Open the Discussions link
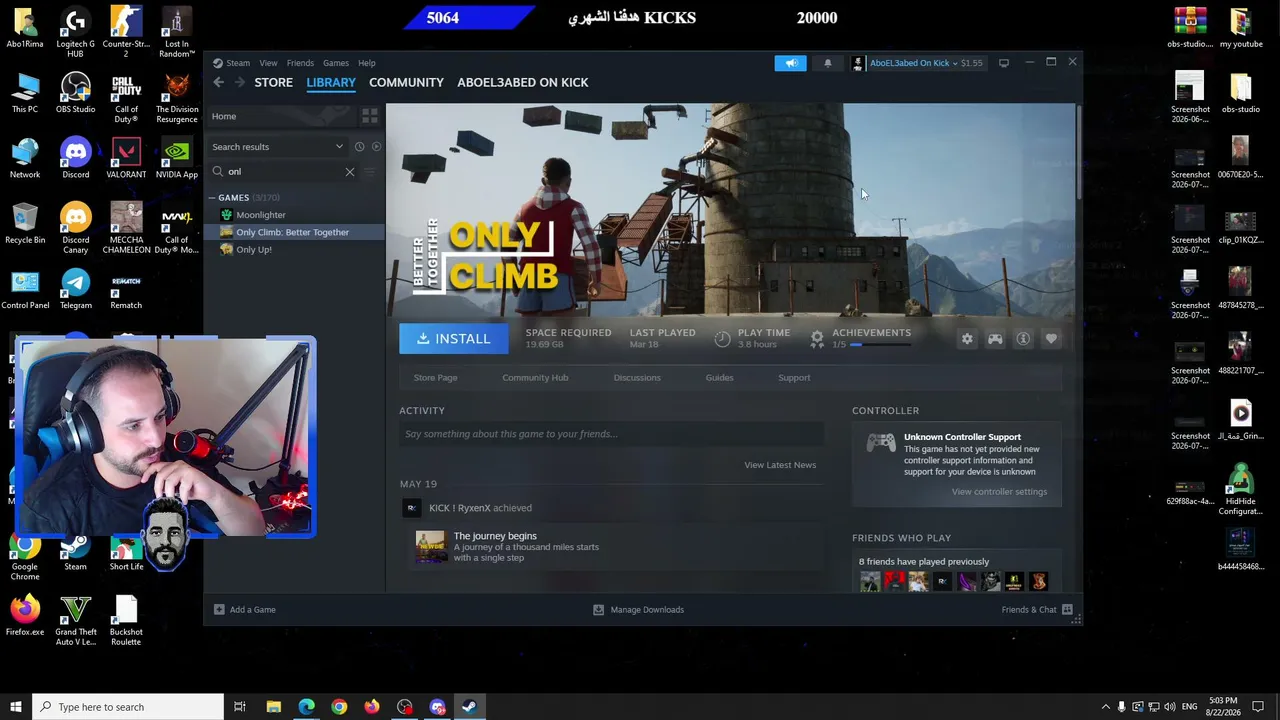The width and height of the screenshot is (1280, 720). (637, 378)
